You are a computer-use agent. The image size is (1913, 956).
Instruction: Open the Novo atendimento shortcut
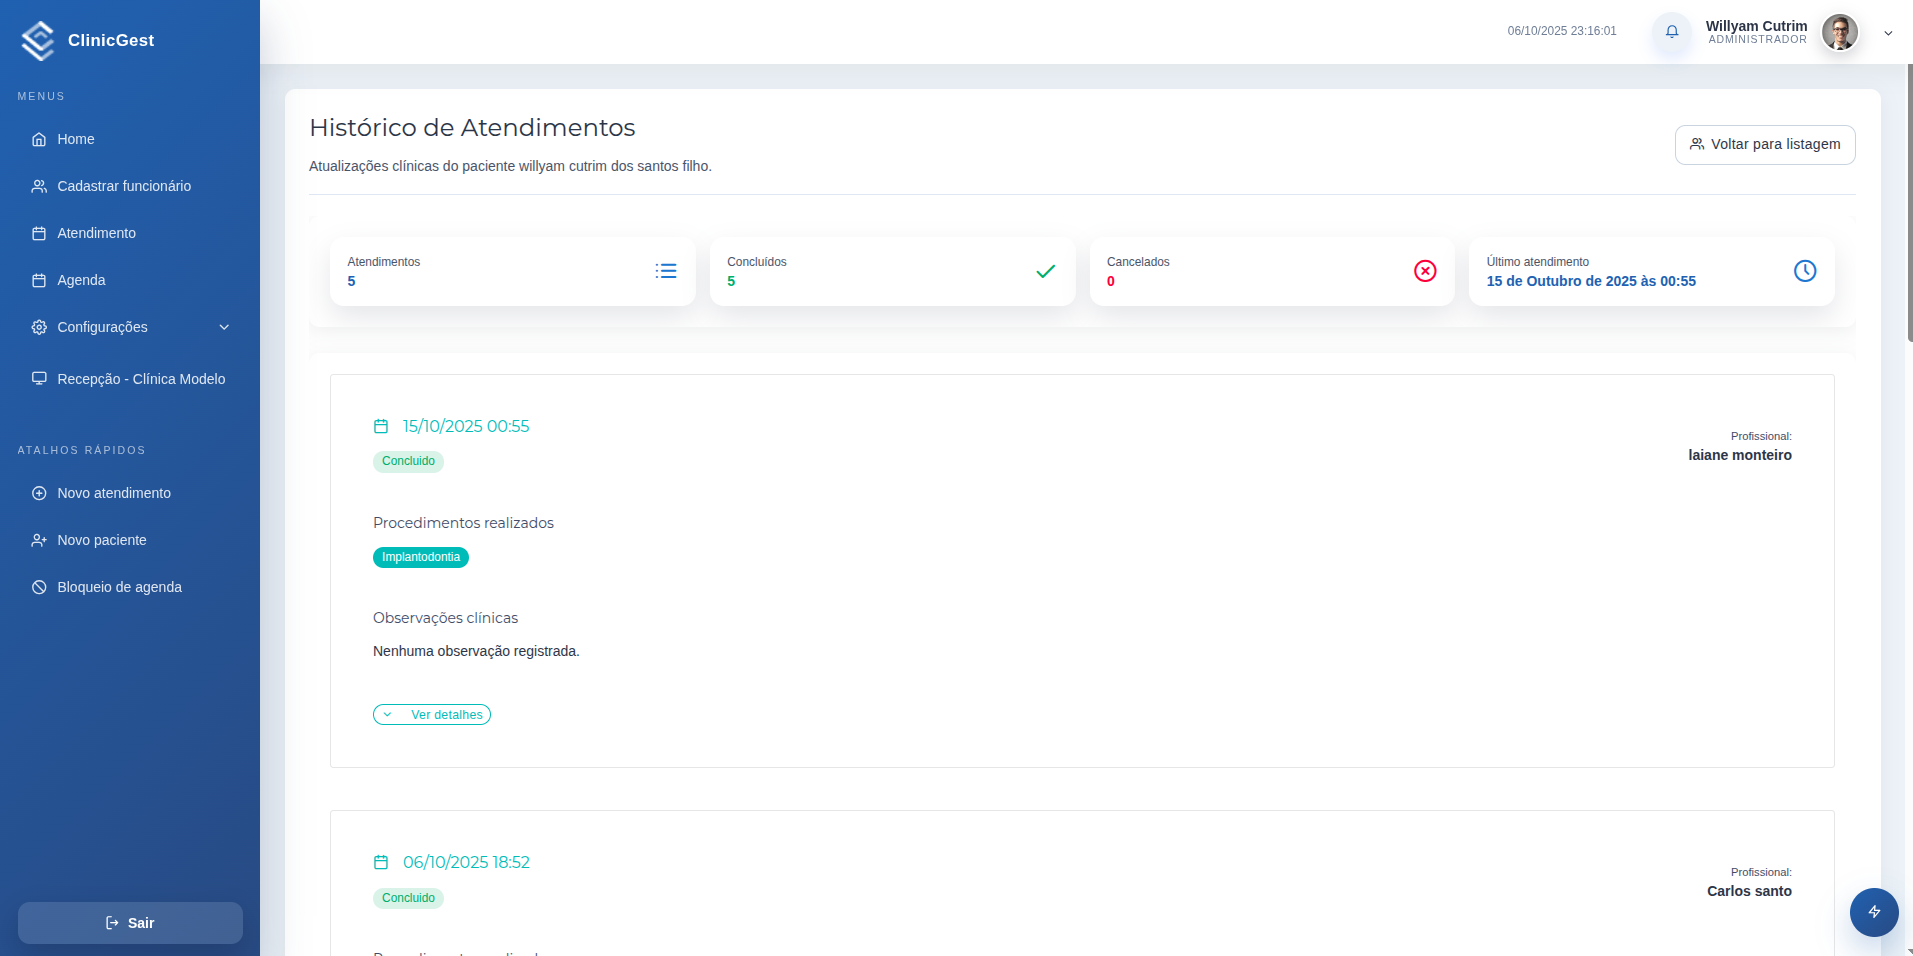pos(114,493)
